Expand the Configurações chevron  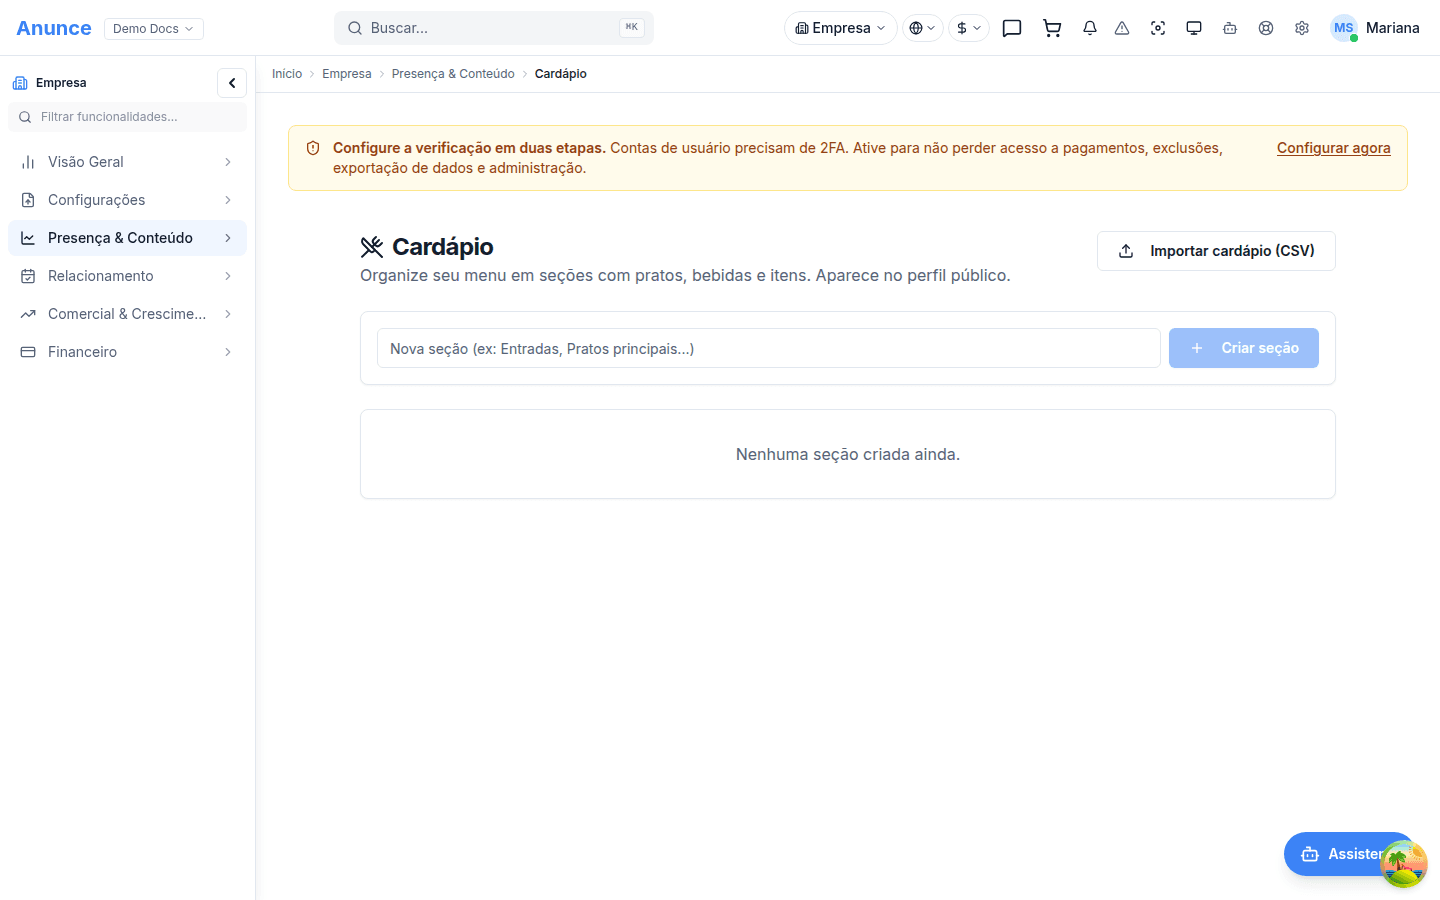(228, 200)
